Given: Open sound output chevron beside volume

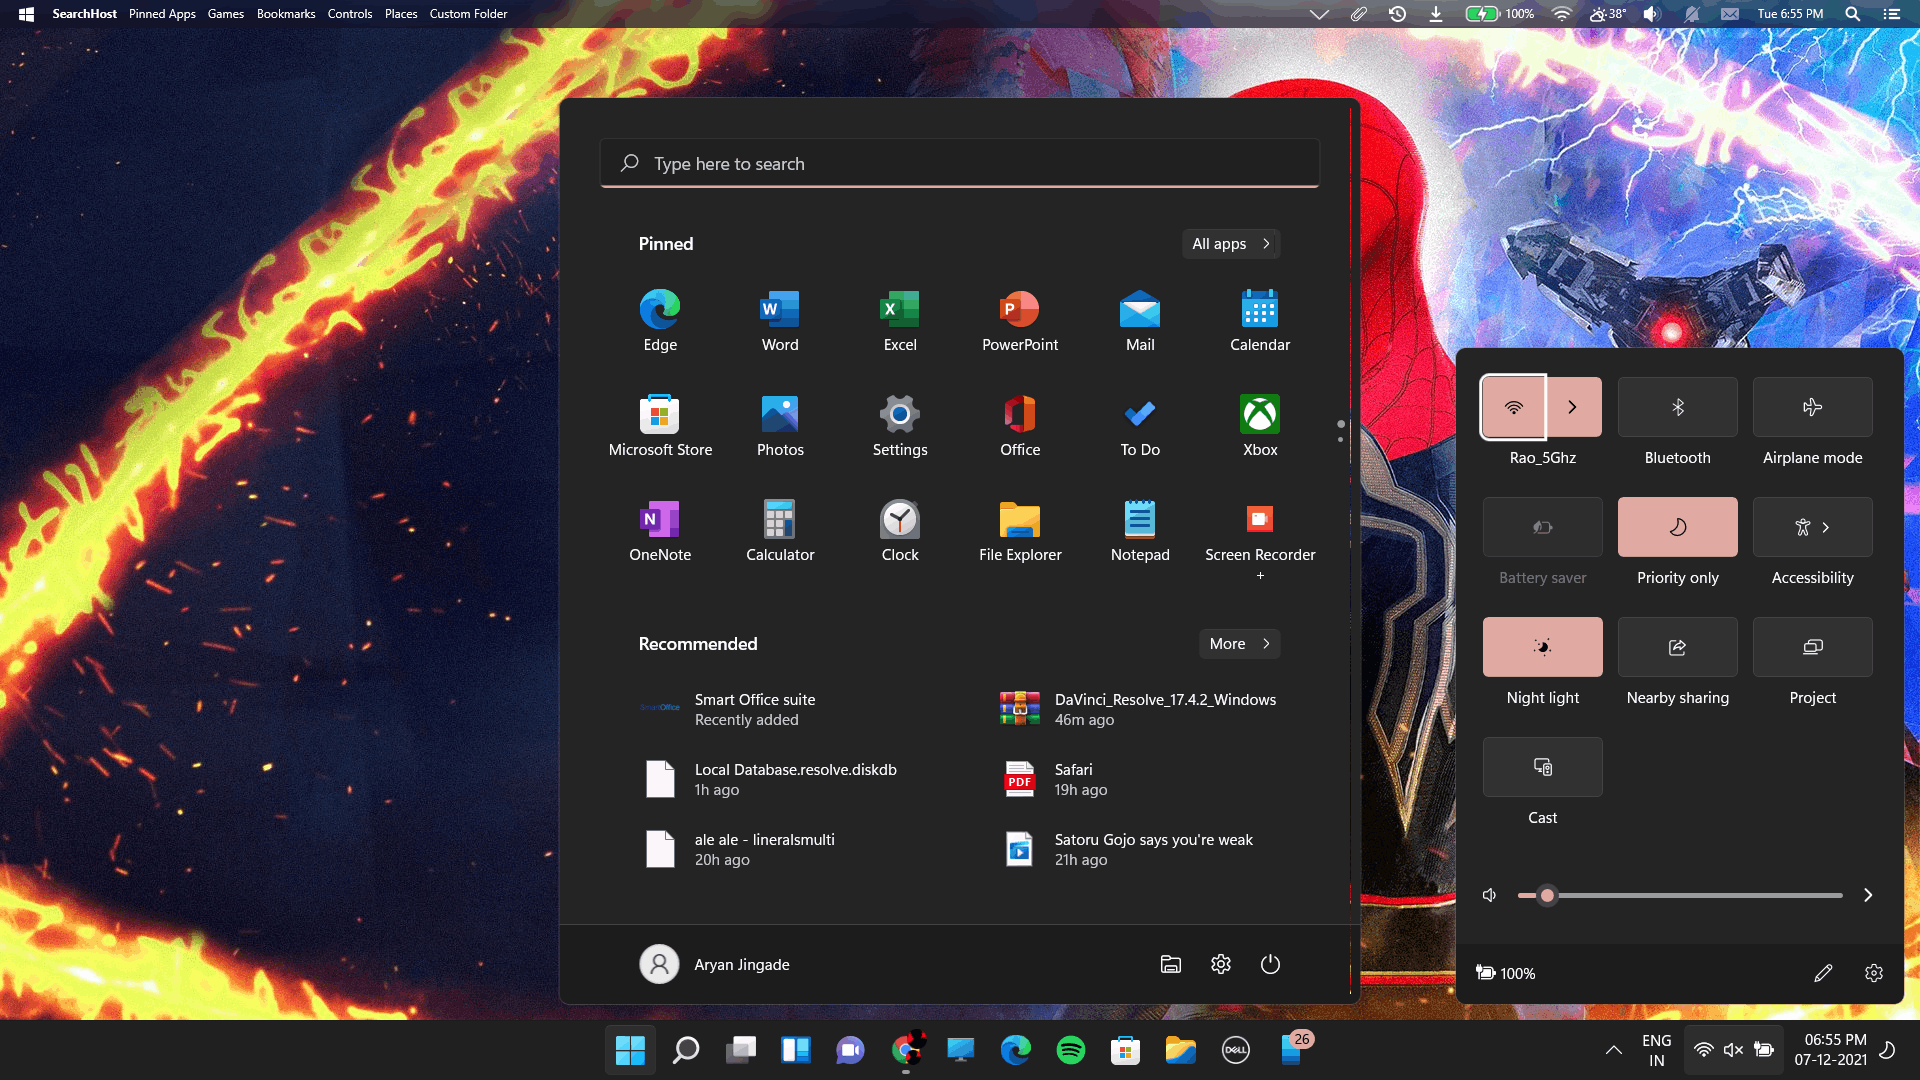Looking at the screenshot, I should click(1867, 895).
